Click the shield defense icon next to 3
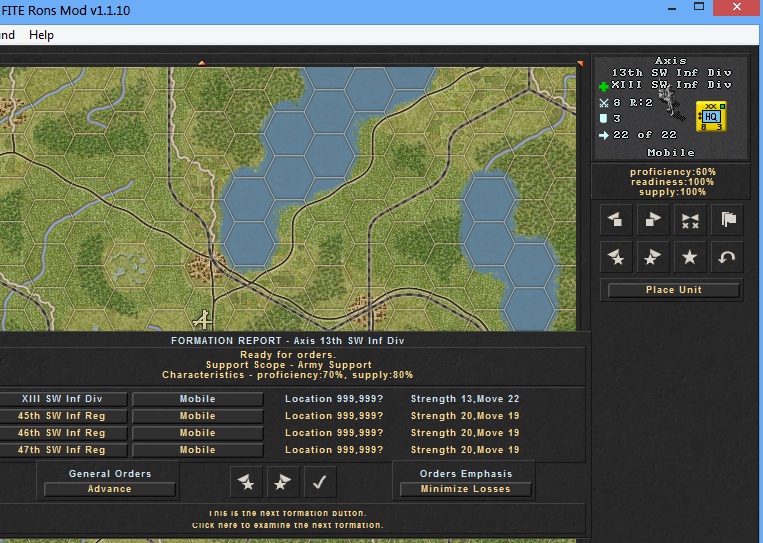 click(603, 118)
